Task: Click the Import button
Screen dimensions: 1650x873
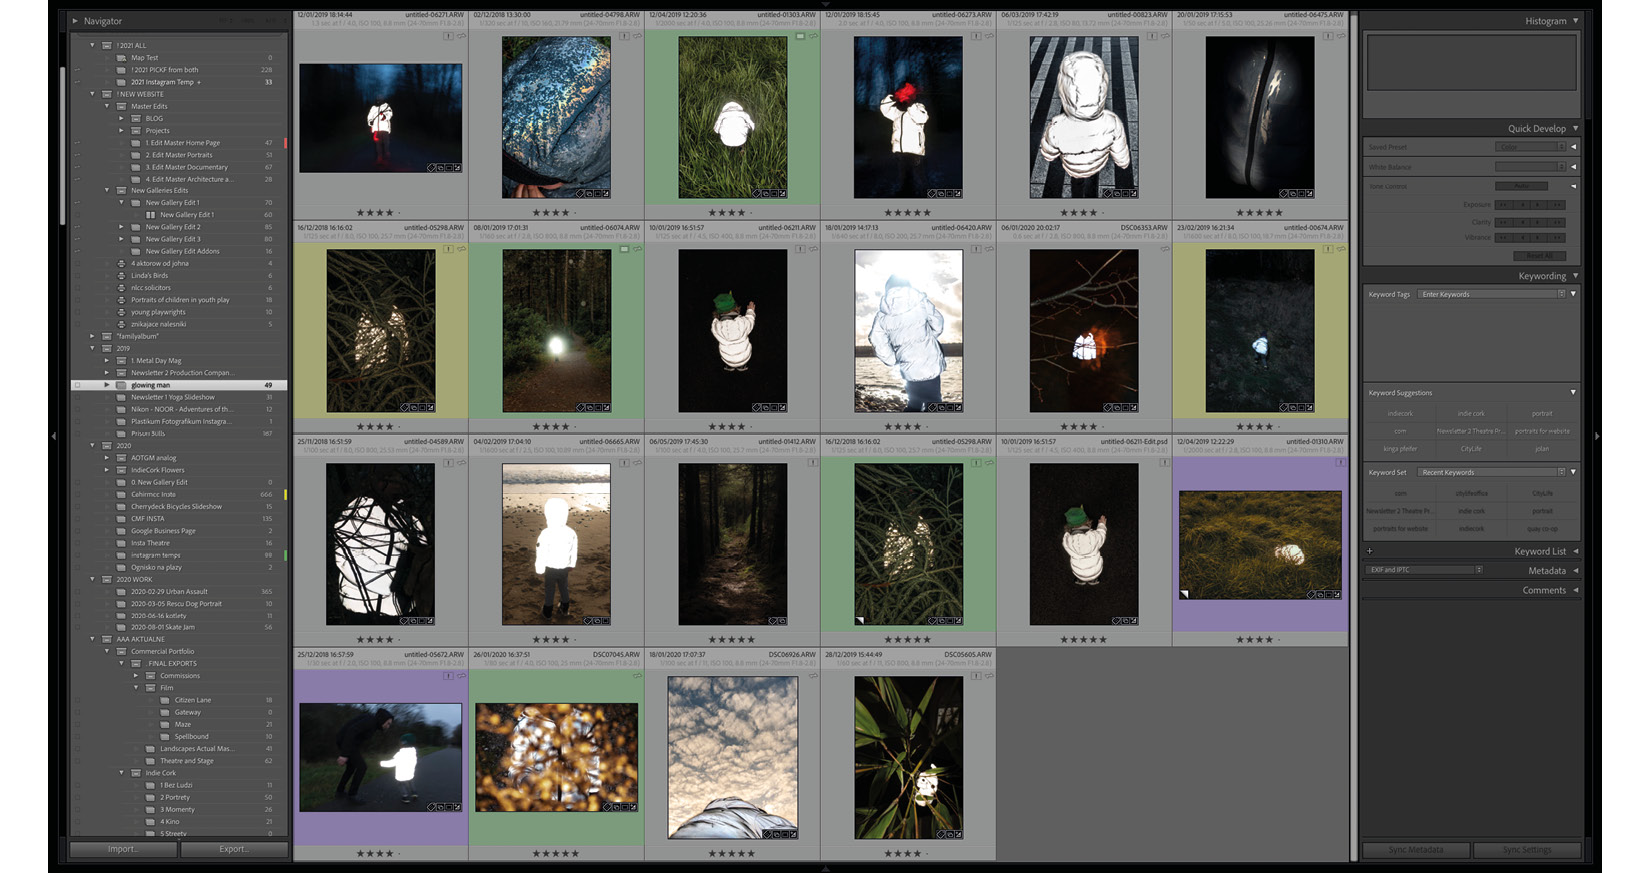Action: [123, 849]
